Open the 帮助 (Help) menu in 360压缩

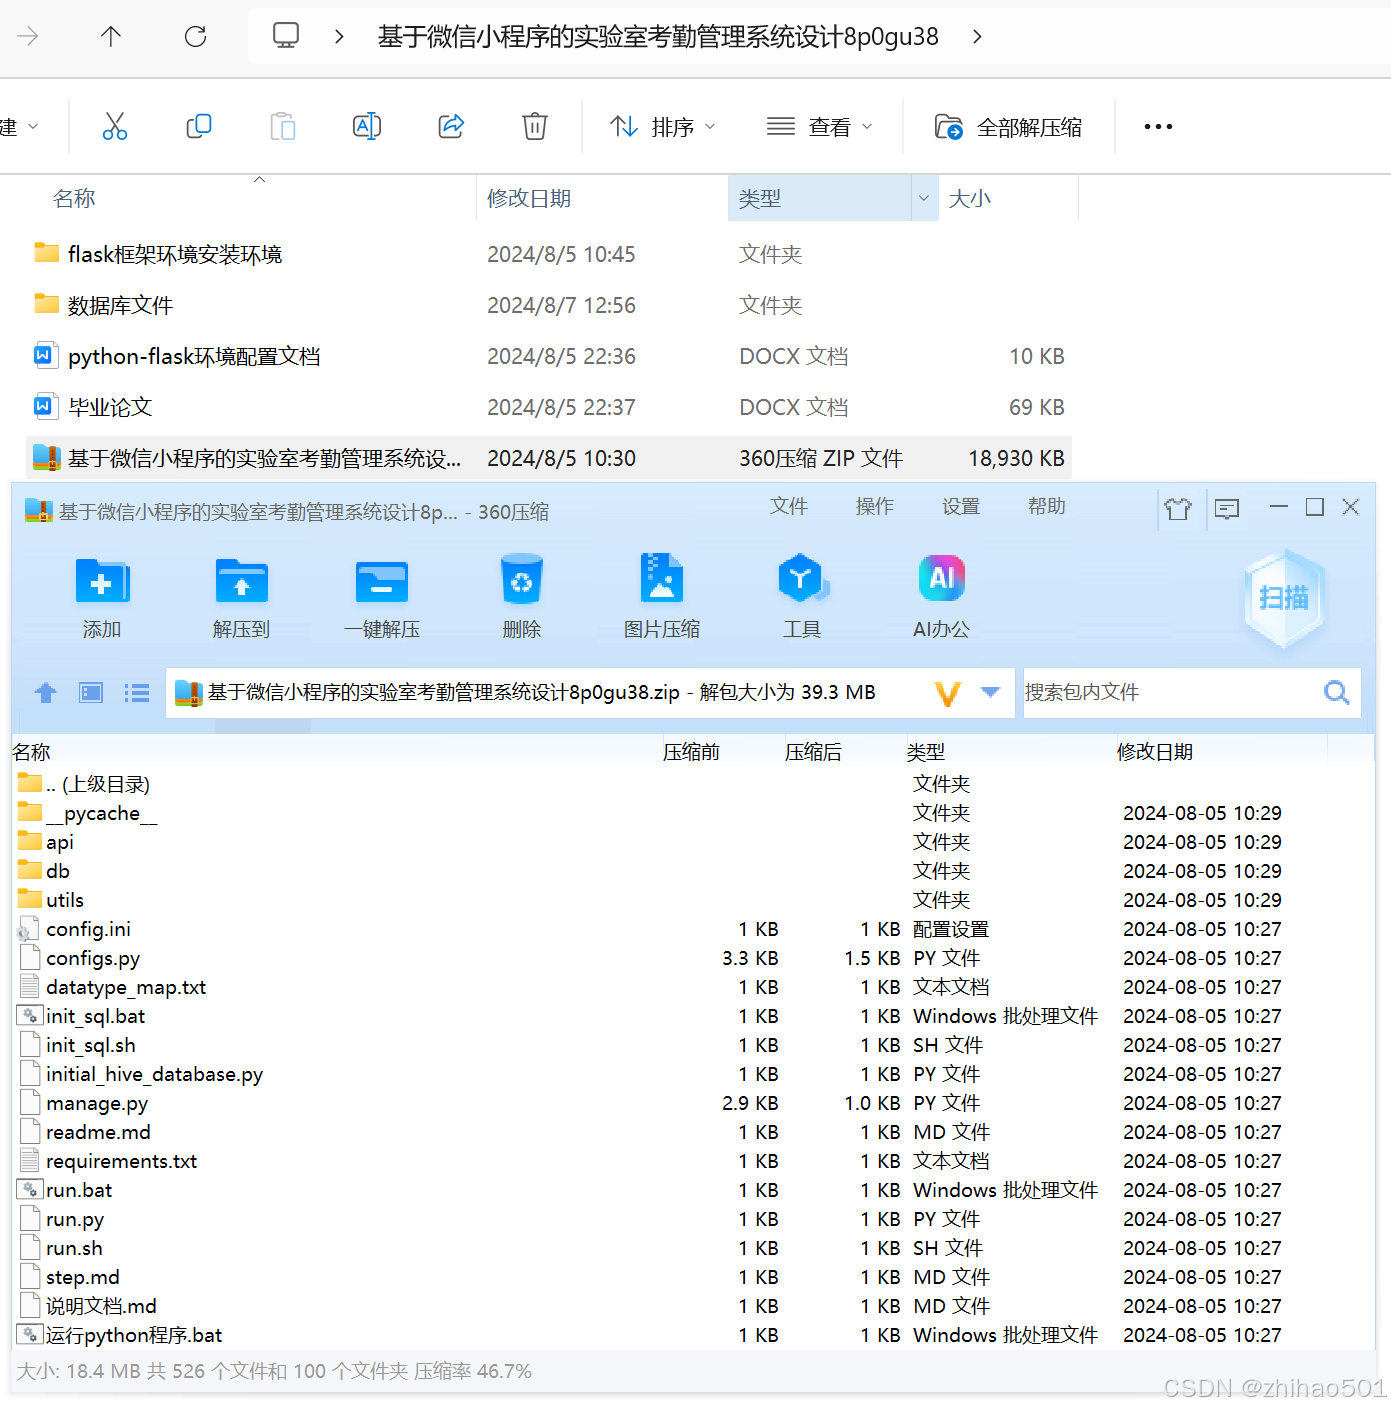[x=1046, y=507]
